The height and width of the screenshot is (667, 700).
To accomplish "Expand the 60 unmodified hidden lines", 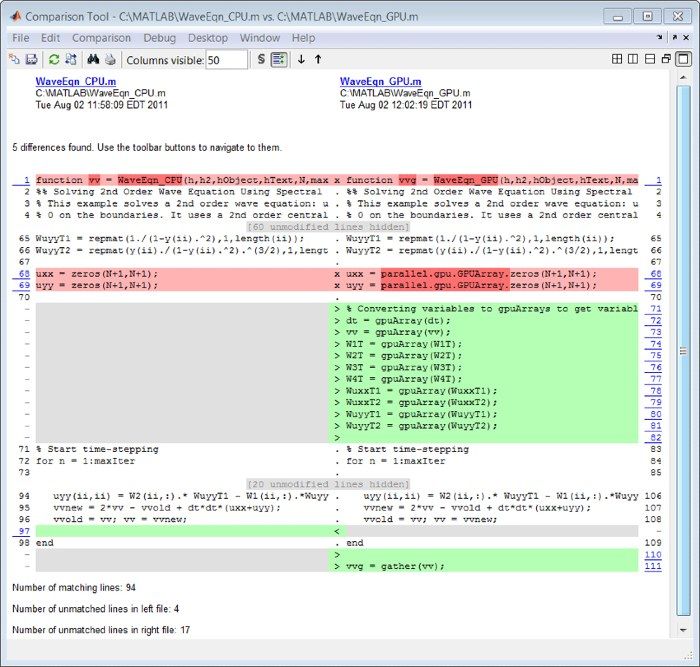I will point(337,227).
